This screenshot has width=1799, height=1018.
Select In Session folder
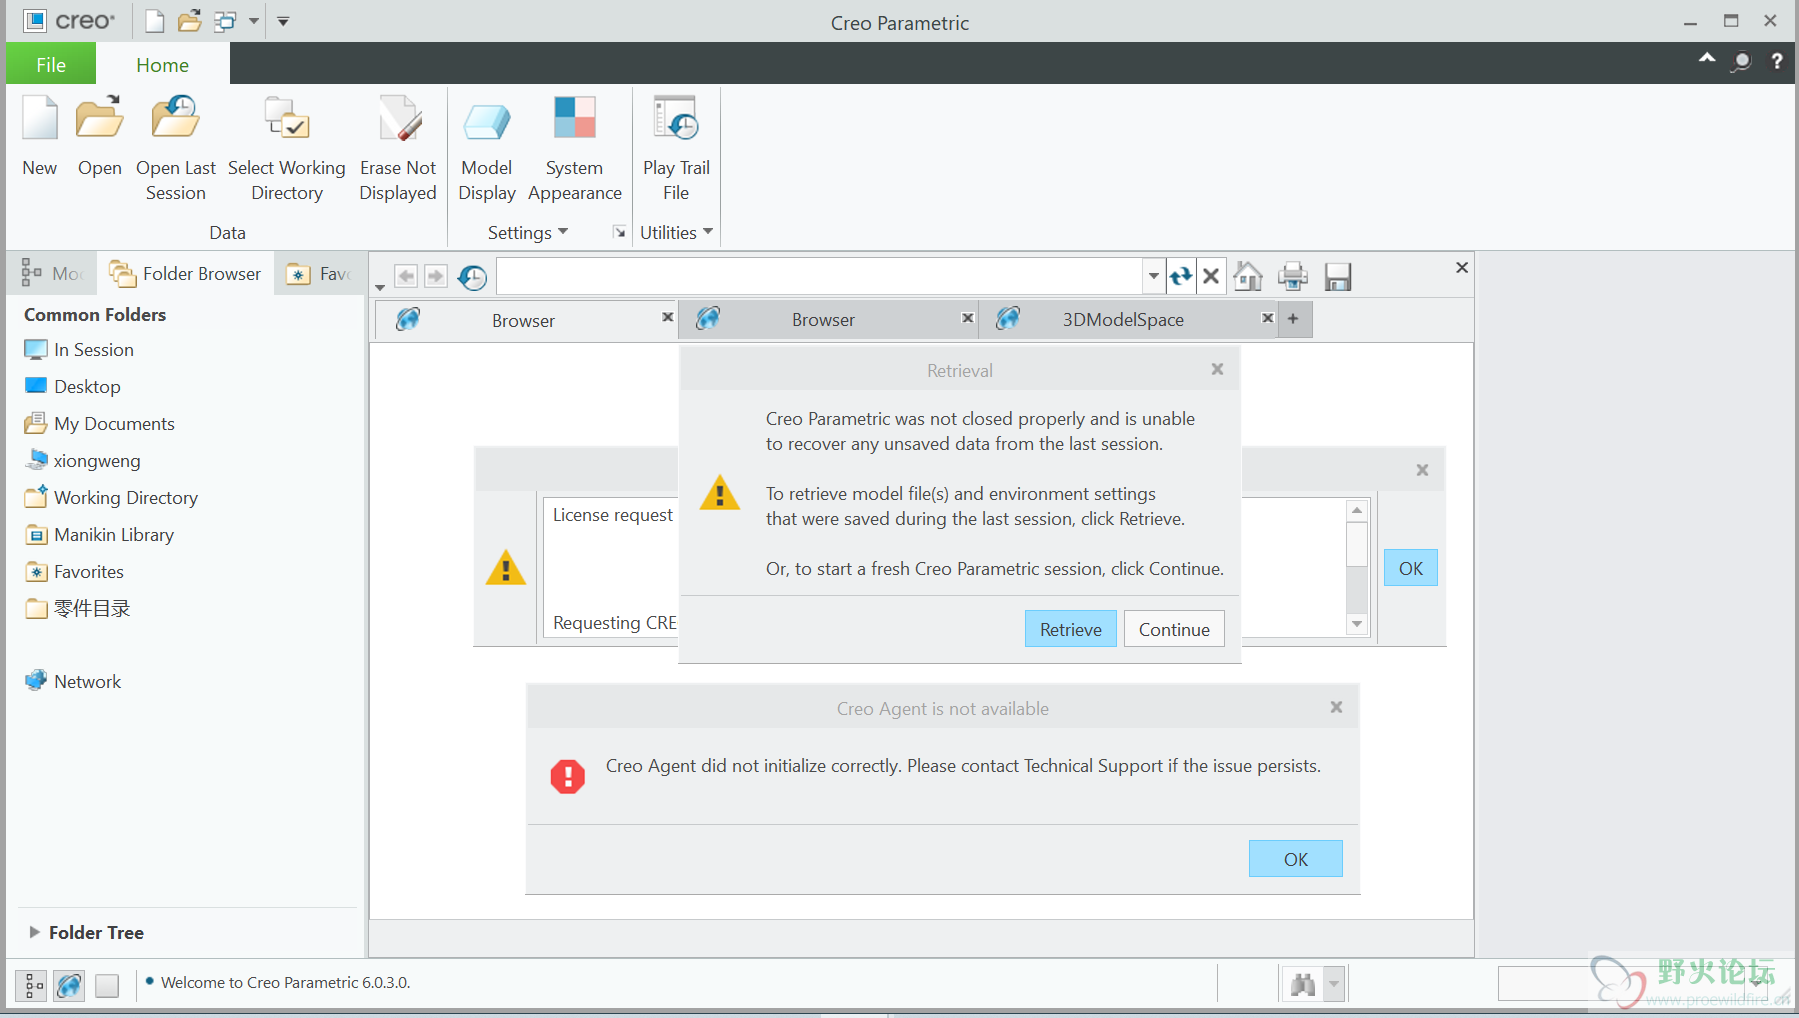coord(80,349)
